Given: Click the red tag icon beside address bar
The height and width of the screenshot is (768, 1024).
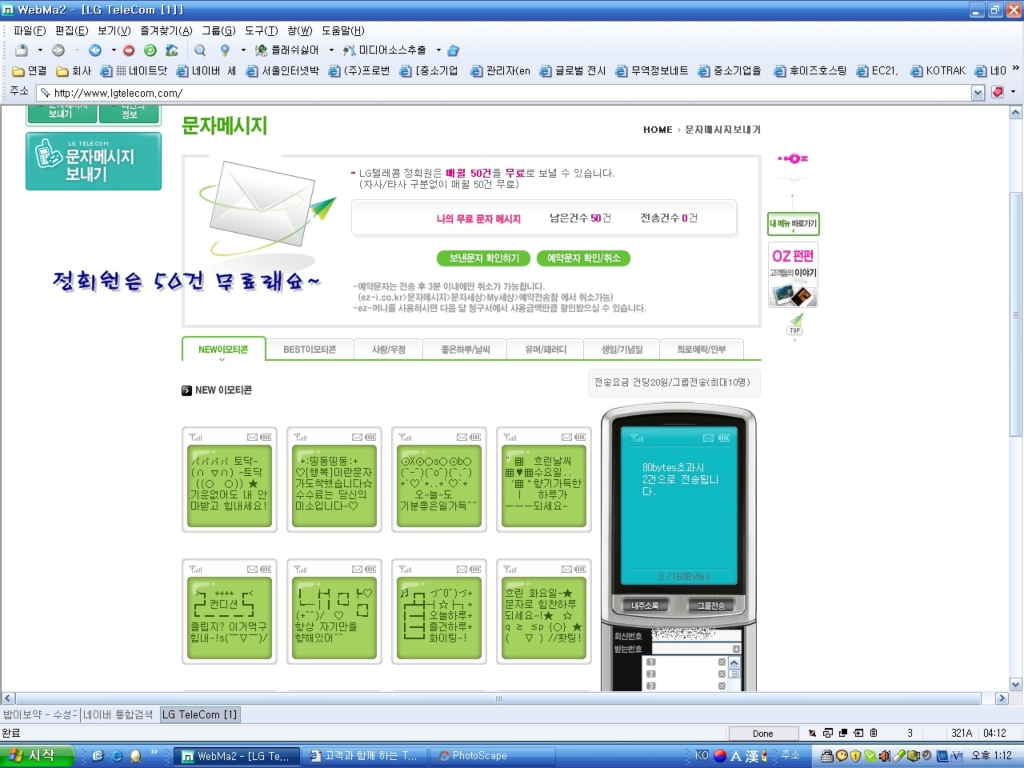Looking at the screenshot, I should 997,93.
